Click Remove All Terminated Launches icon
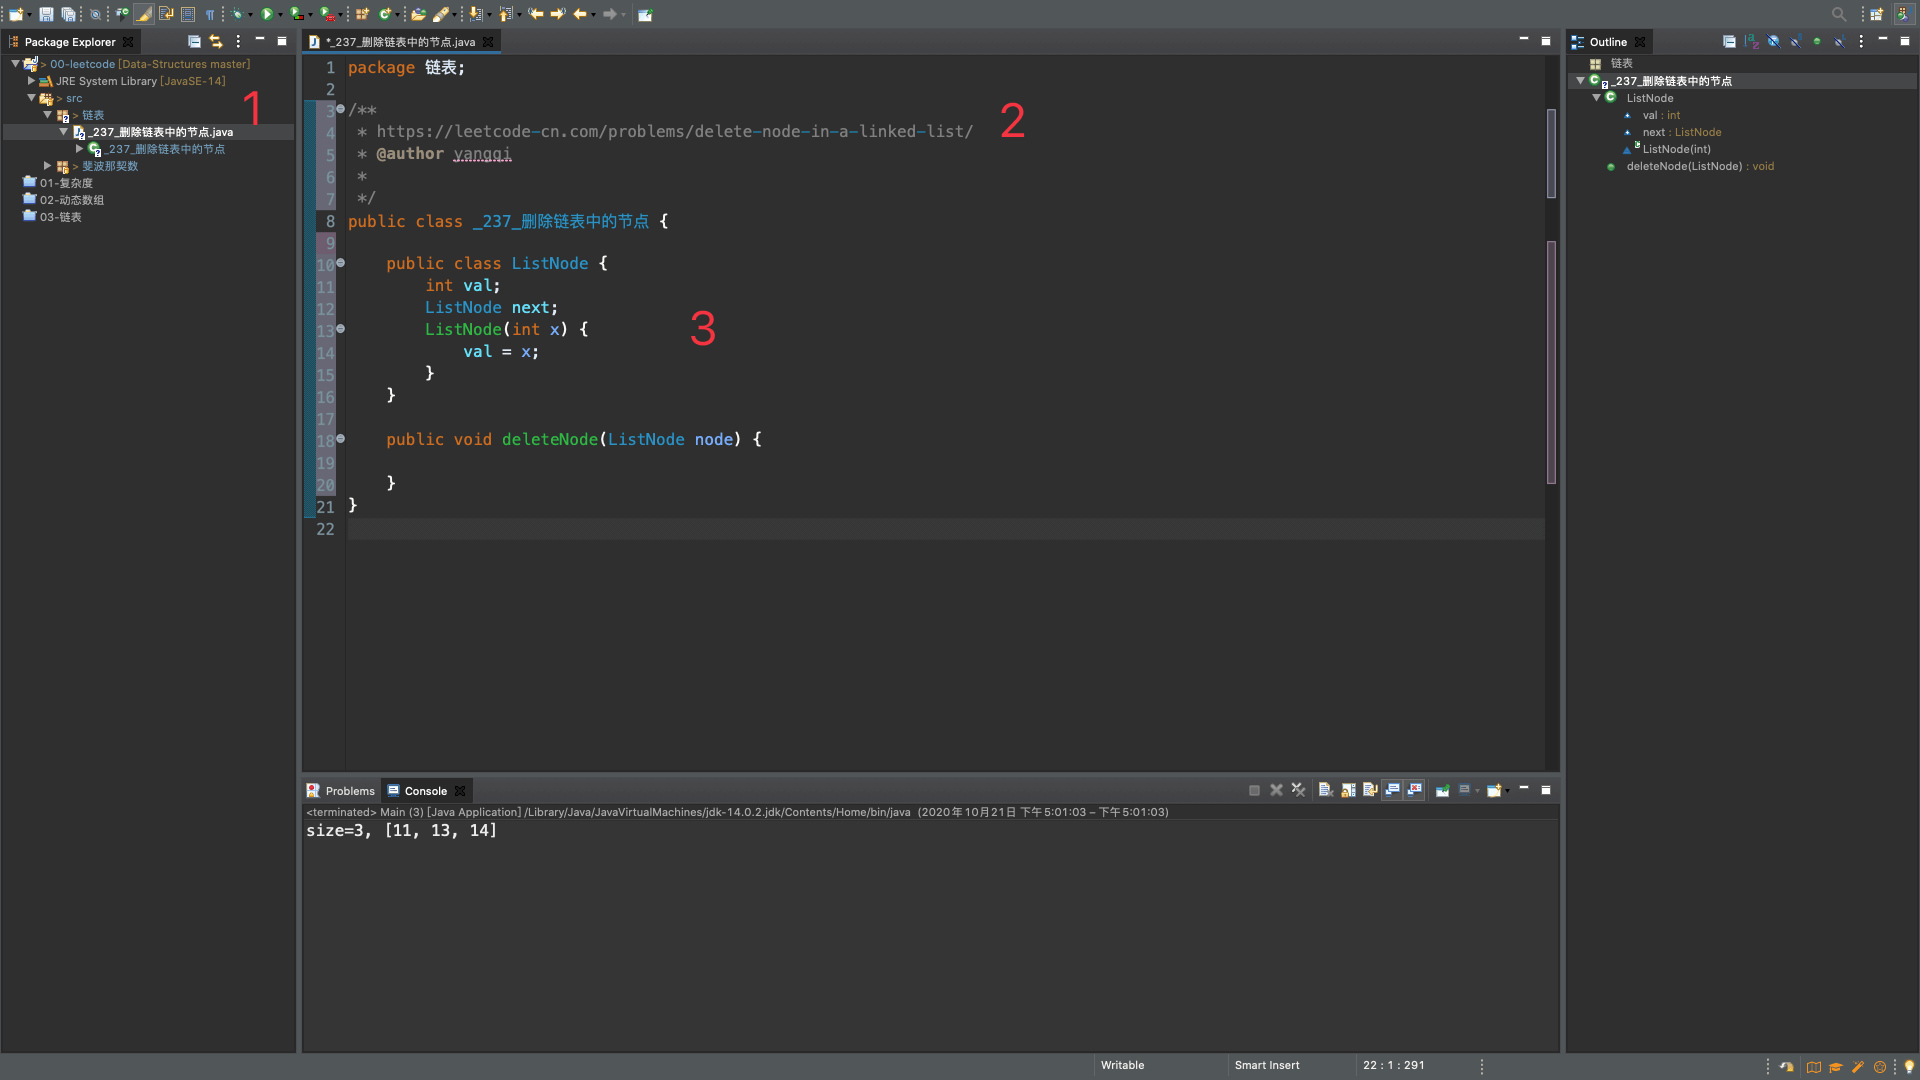The image size is (1920, 1080). (x=1298, y=790)
